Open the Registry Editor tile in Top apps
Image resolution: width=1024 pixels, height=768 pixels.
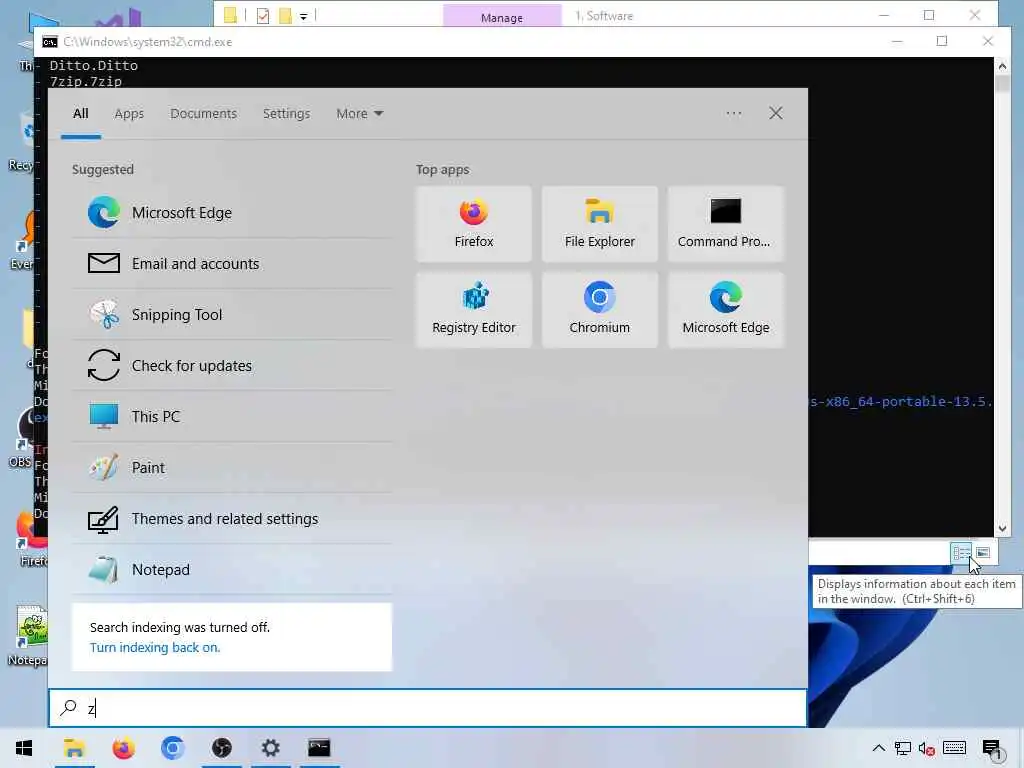pyautogui.click(x=473, y=310)
